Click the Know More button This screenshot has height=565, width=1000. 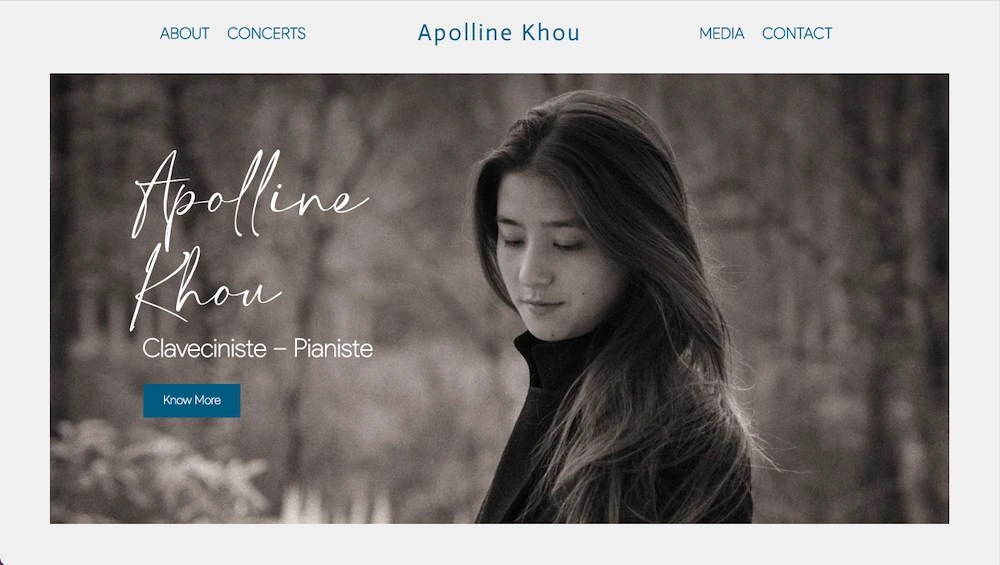191,400
